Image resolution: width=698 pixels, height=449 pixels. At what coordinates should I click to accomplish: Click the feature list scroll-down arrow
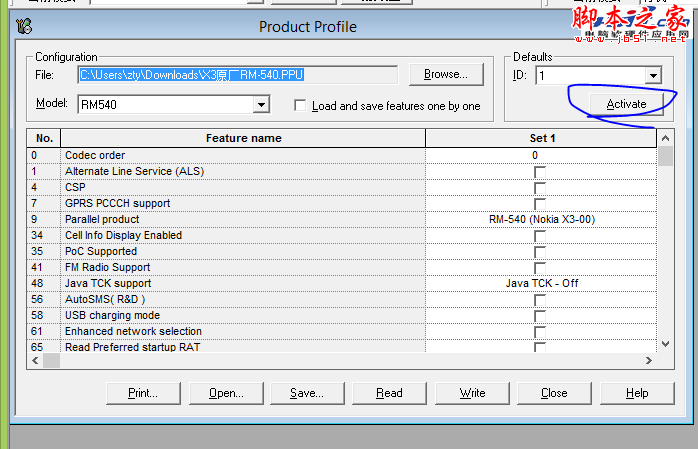click(x=665, y=343)
